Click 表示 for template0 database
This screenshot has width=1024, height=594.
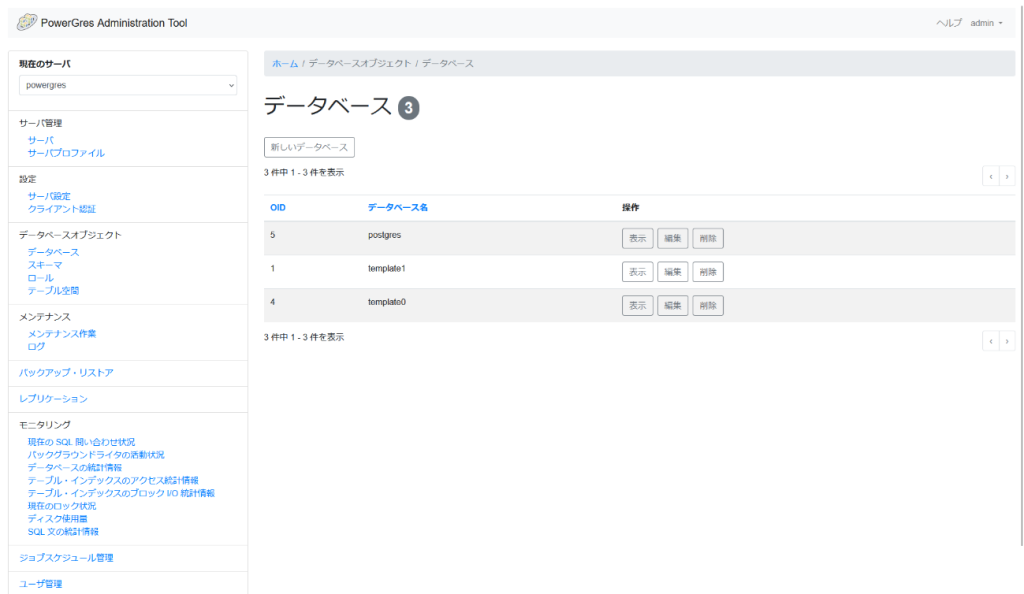point(637,305)
